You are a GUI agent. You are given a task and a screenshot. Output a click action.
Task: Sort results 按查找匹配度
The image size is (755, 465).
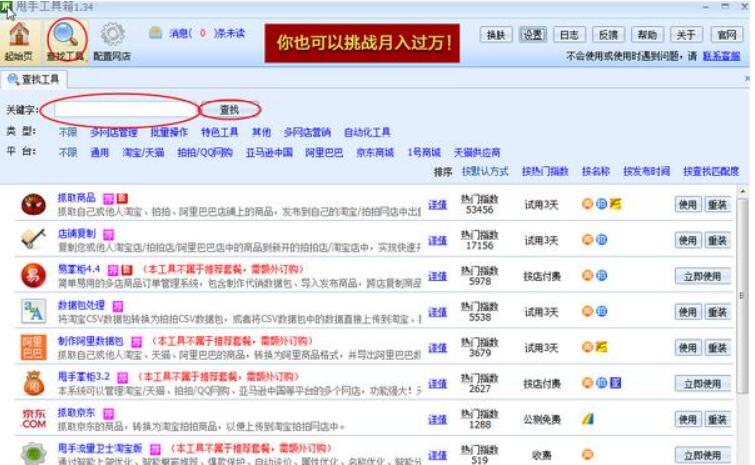tap(711, 171)
